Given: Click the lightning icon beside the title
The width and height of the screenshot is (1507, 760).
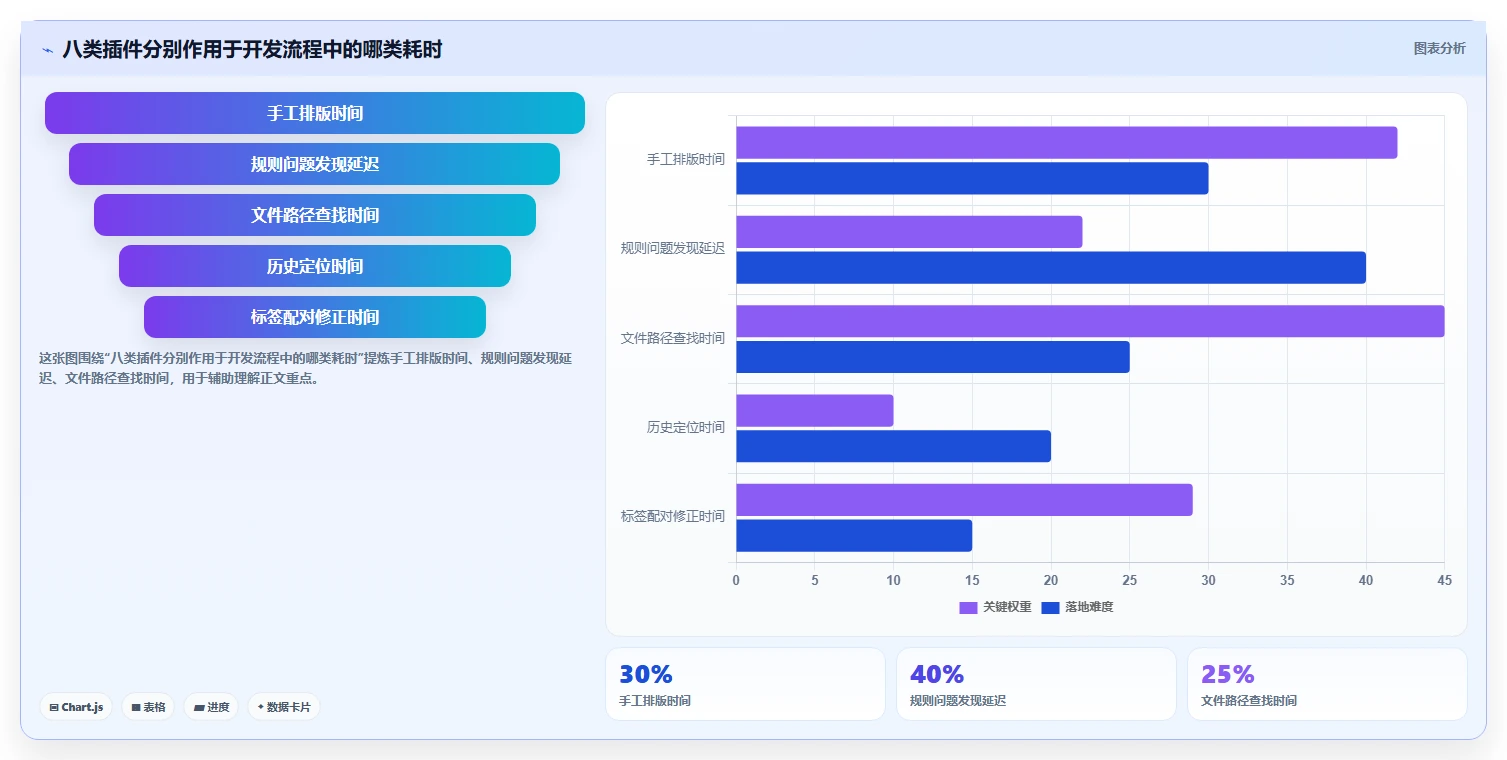Looking at the screenshot, I should (x=47, y=50).
